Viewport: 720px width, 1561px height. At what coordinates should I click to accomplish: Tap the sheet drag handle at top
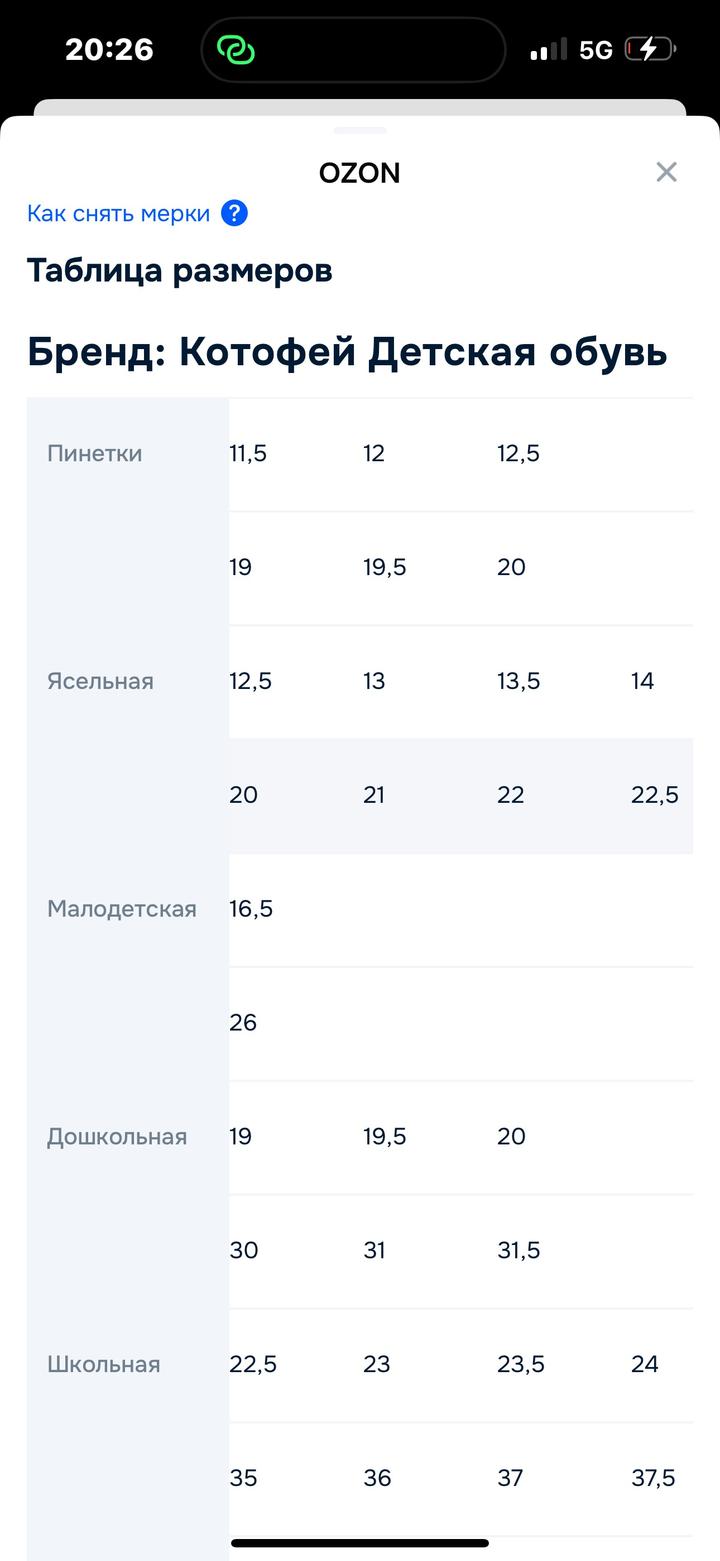pyautogui.click(x=360, y=130)
